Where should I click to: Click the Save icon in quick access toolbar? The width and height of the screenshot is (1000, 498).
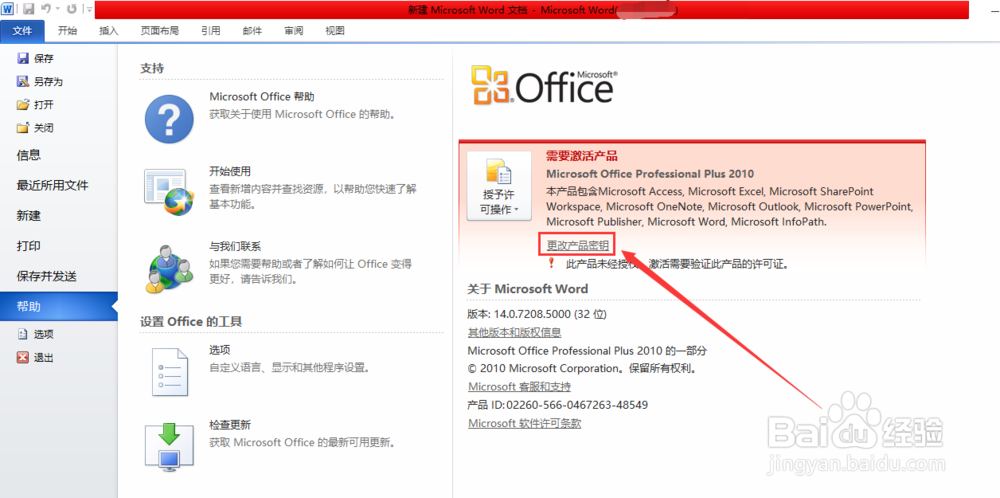click(29, 9)
